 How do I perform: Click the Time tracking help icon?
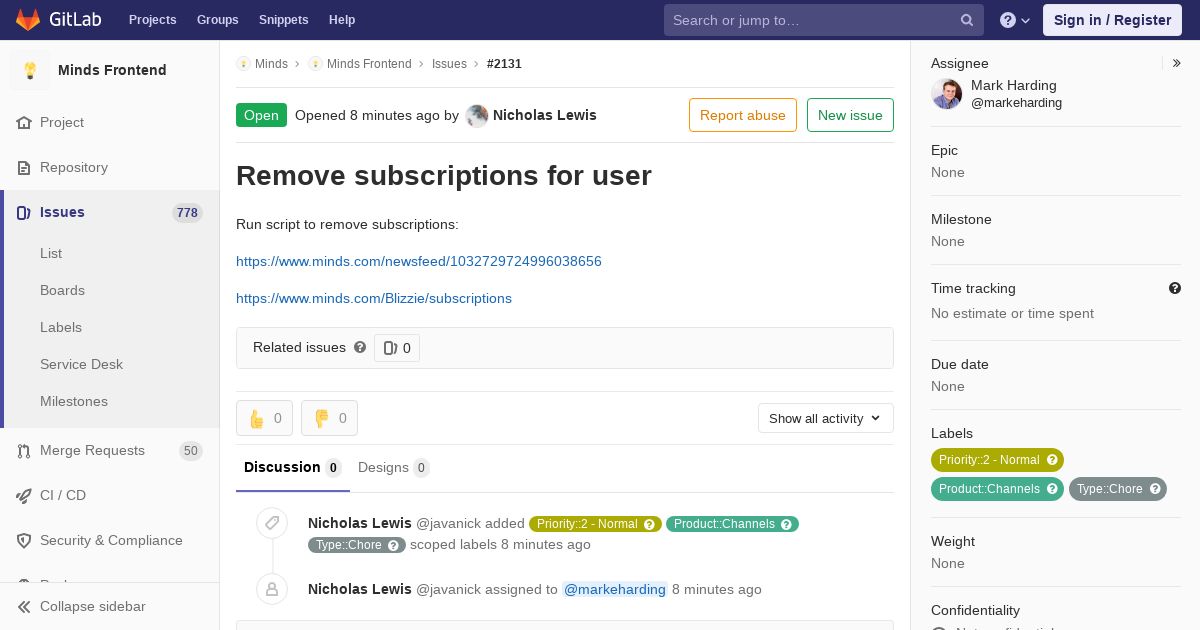click(x=1175, y=288)
